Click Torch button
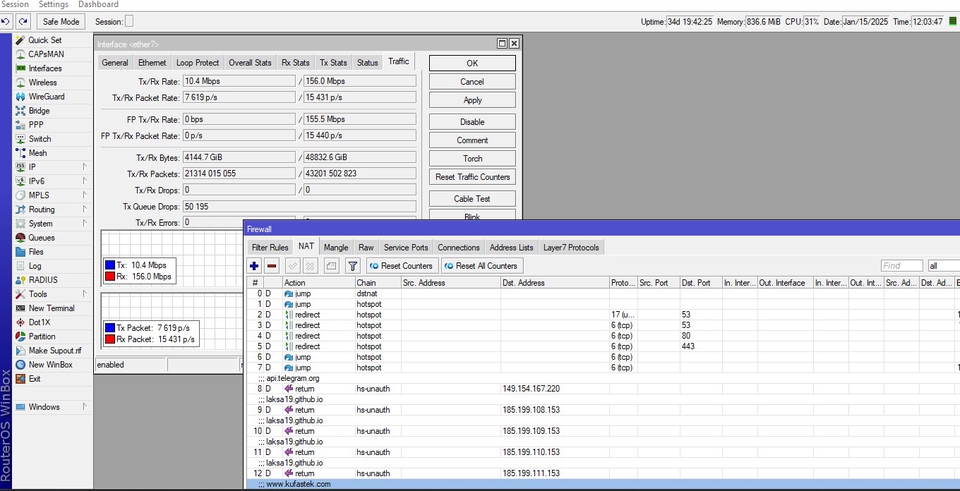This screenshot has width=960, height=491. (x=472, y=159)
